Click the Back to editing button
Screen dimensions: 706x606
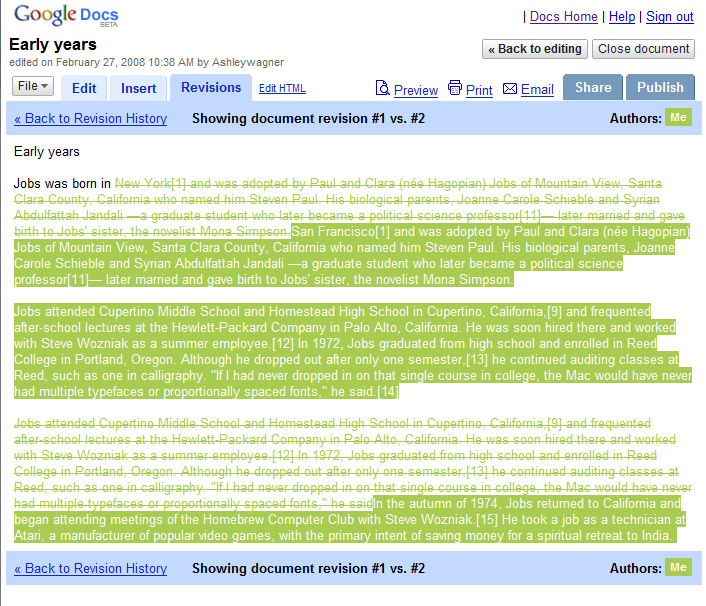click(535, 49)
